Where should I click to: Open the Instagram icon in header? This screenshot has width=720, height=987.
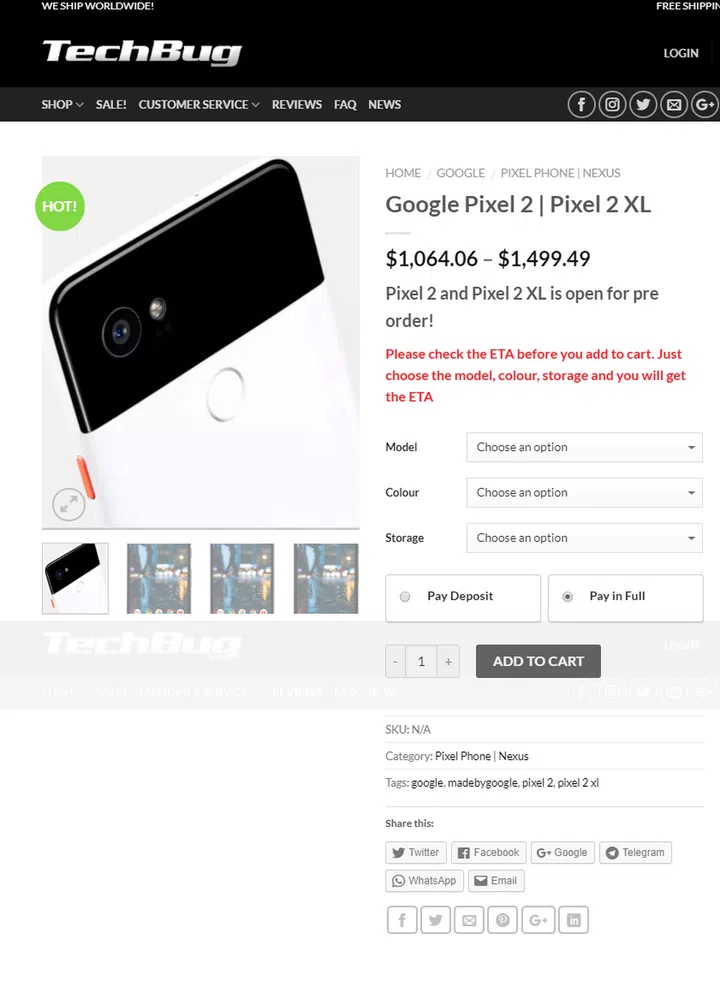[613, 105]
